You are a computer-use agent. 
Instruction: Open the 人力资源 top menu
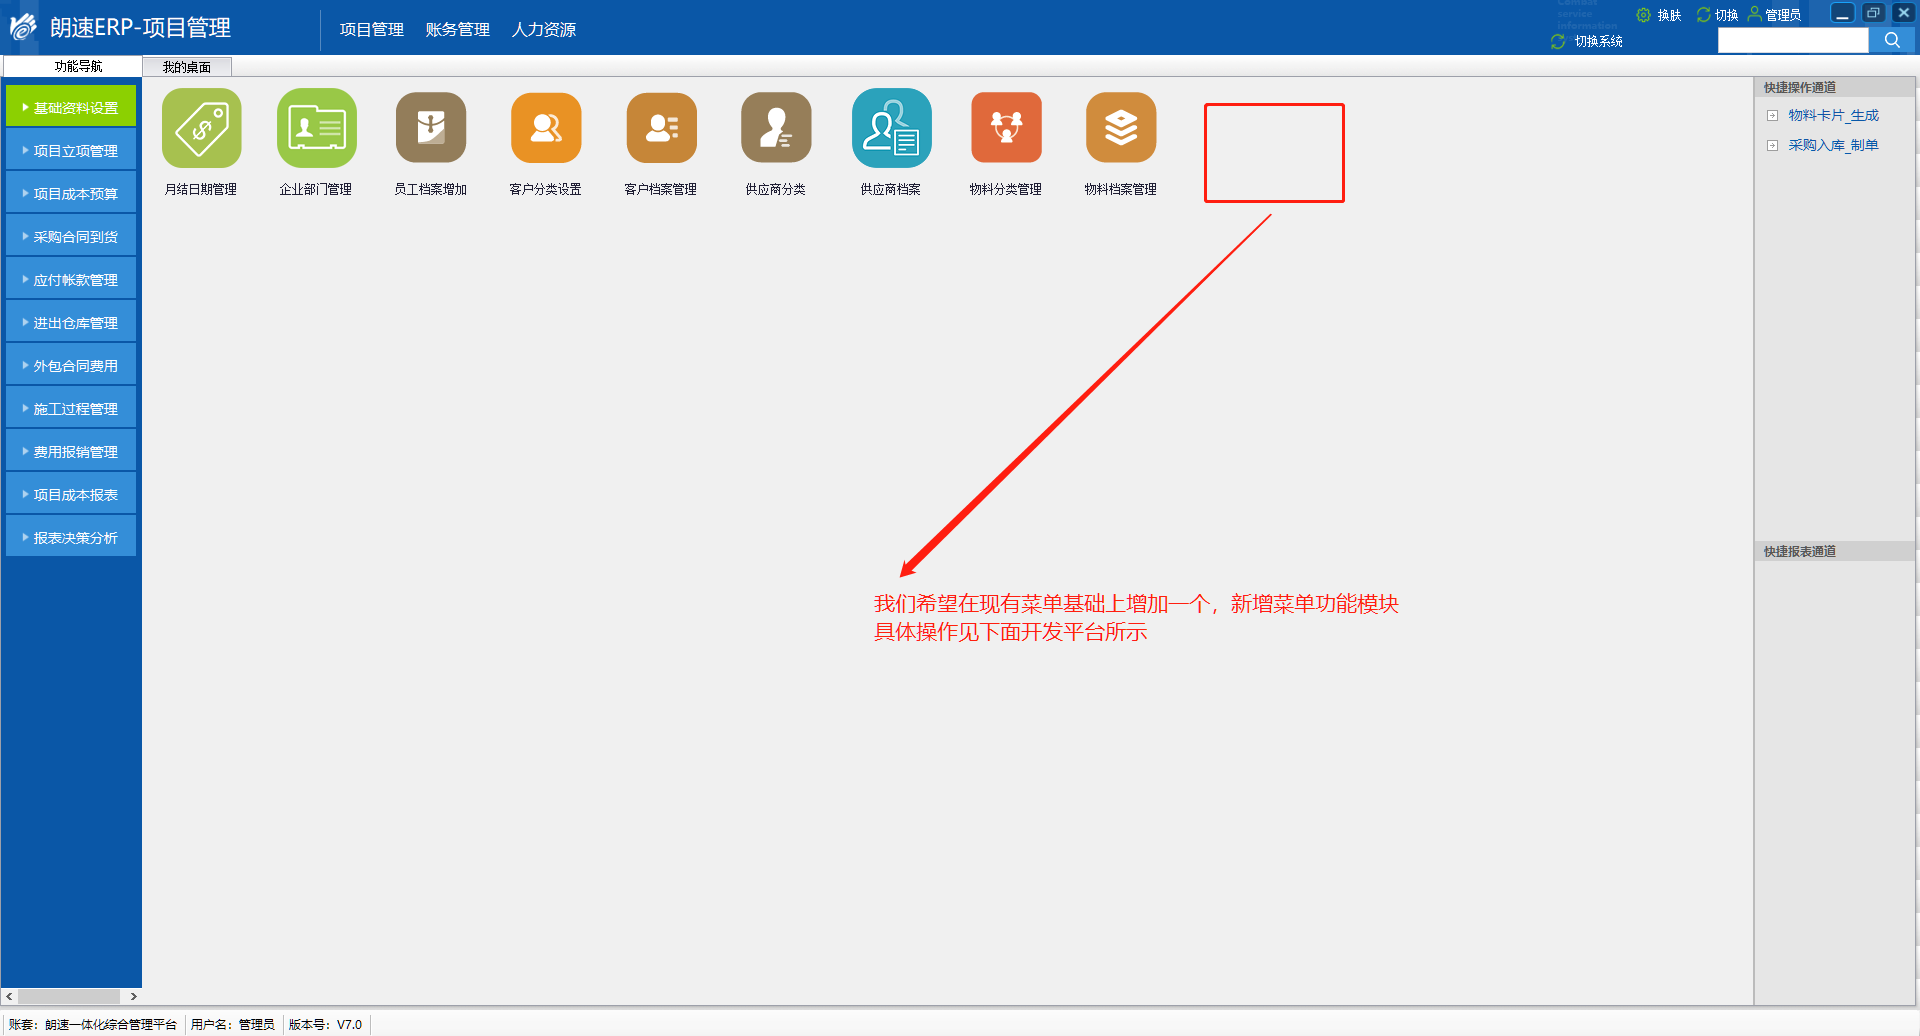[x=544, y=30]
